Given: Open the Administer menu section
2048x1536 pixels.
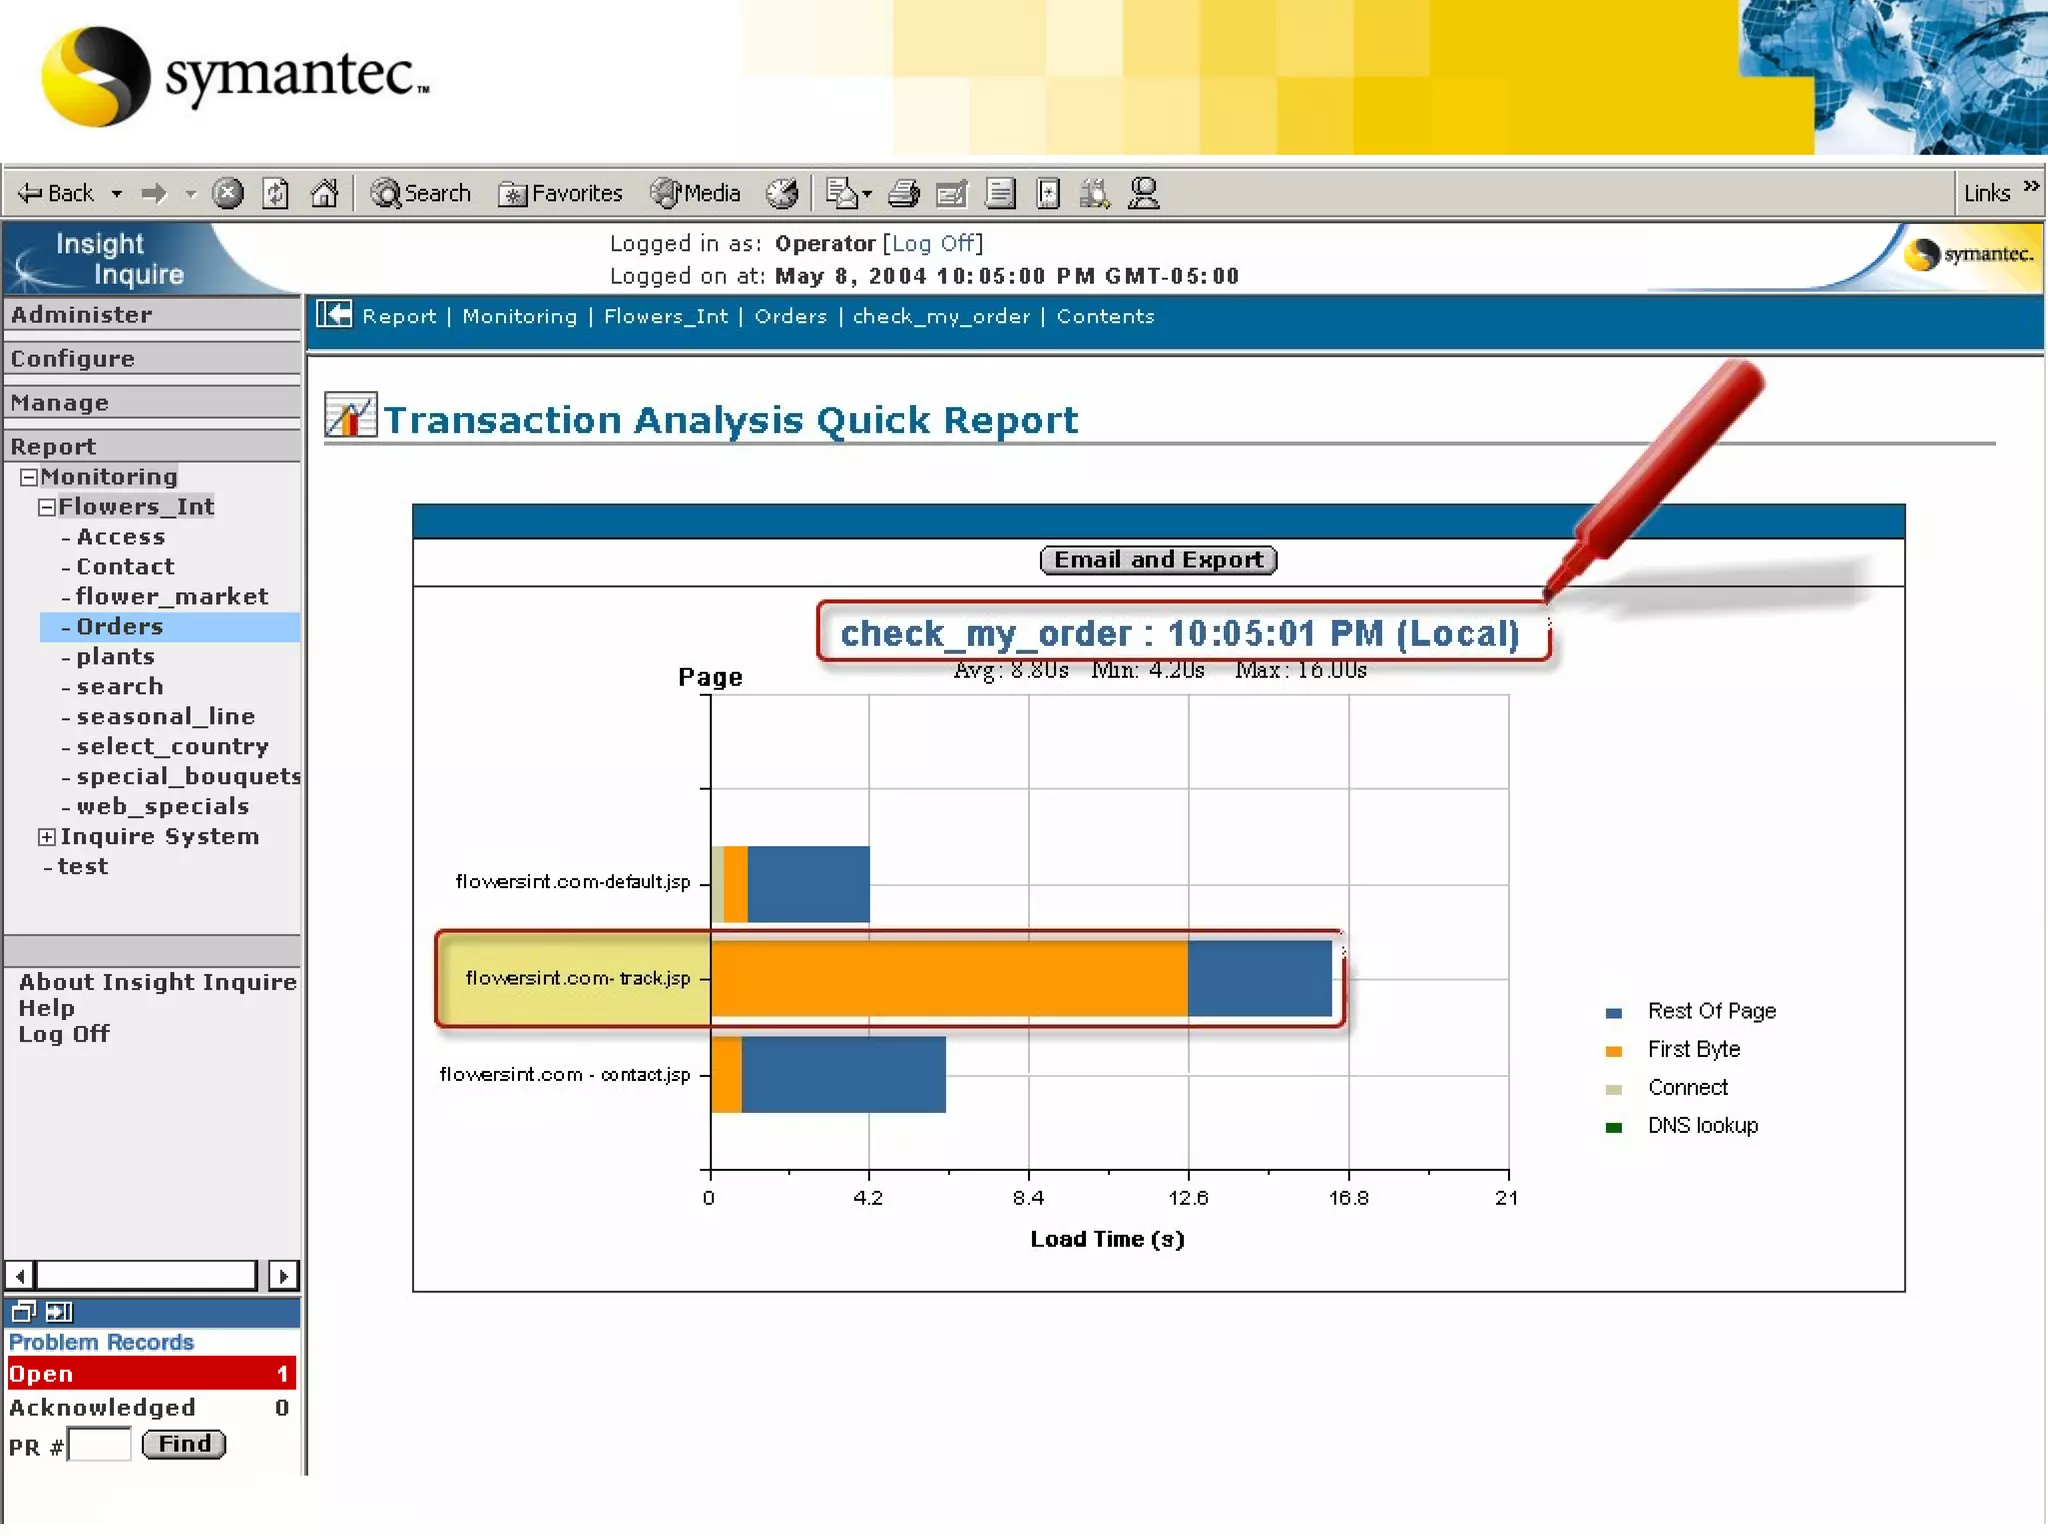Looking at the screenshot, I should click(x=82, y=315).
